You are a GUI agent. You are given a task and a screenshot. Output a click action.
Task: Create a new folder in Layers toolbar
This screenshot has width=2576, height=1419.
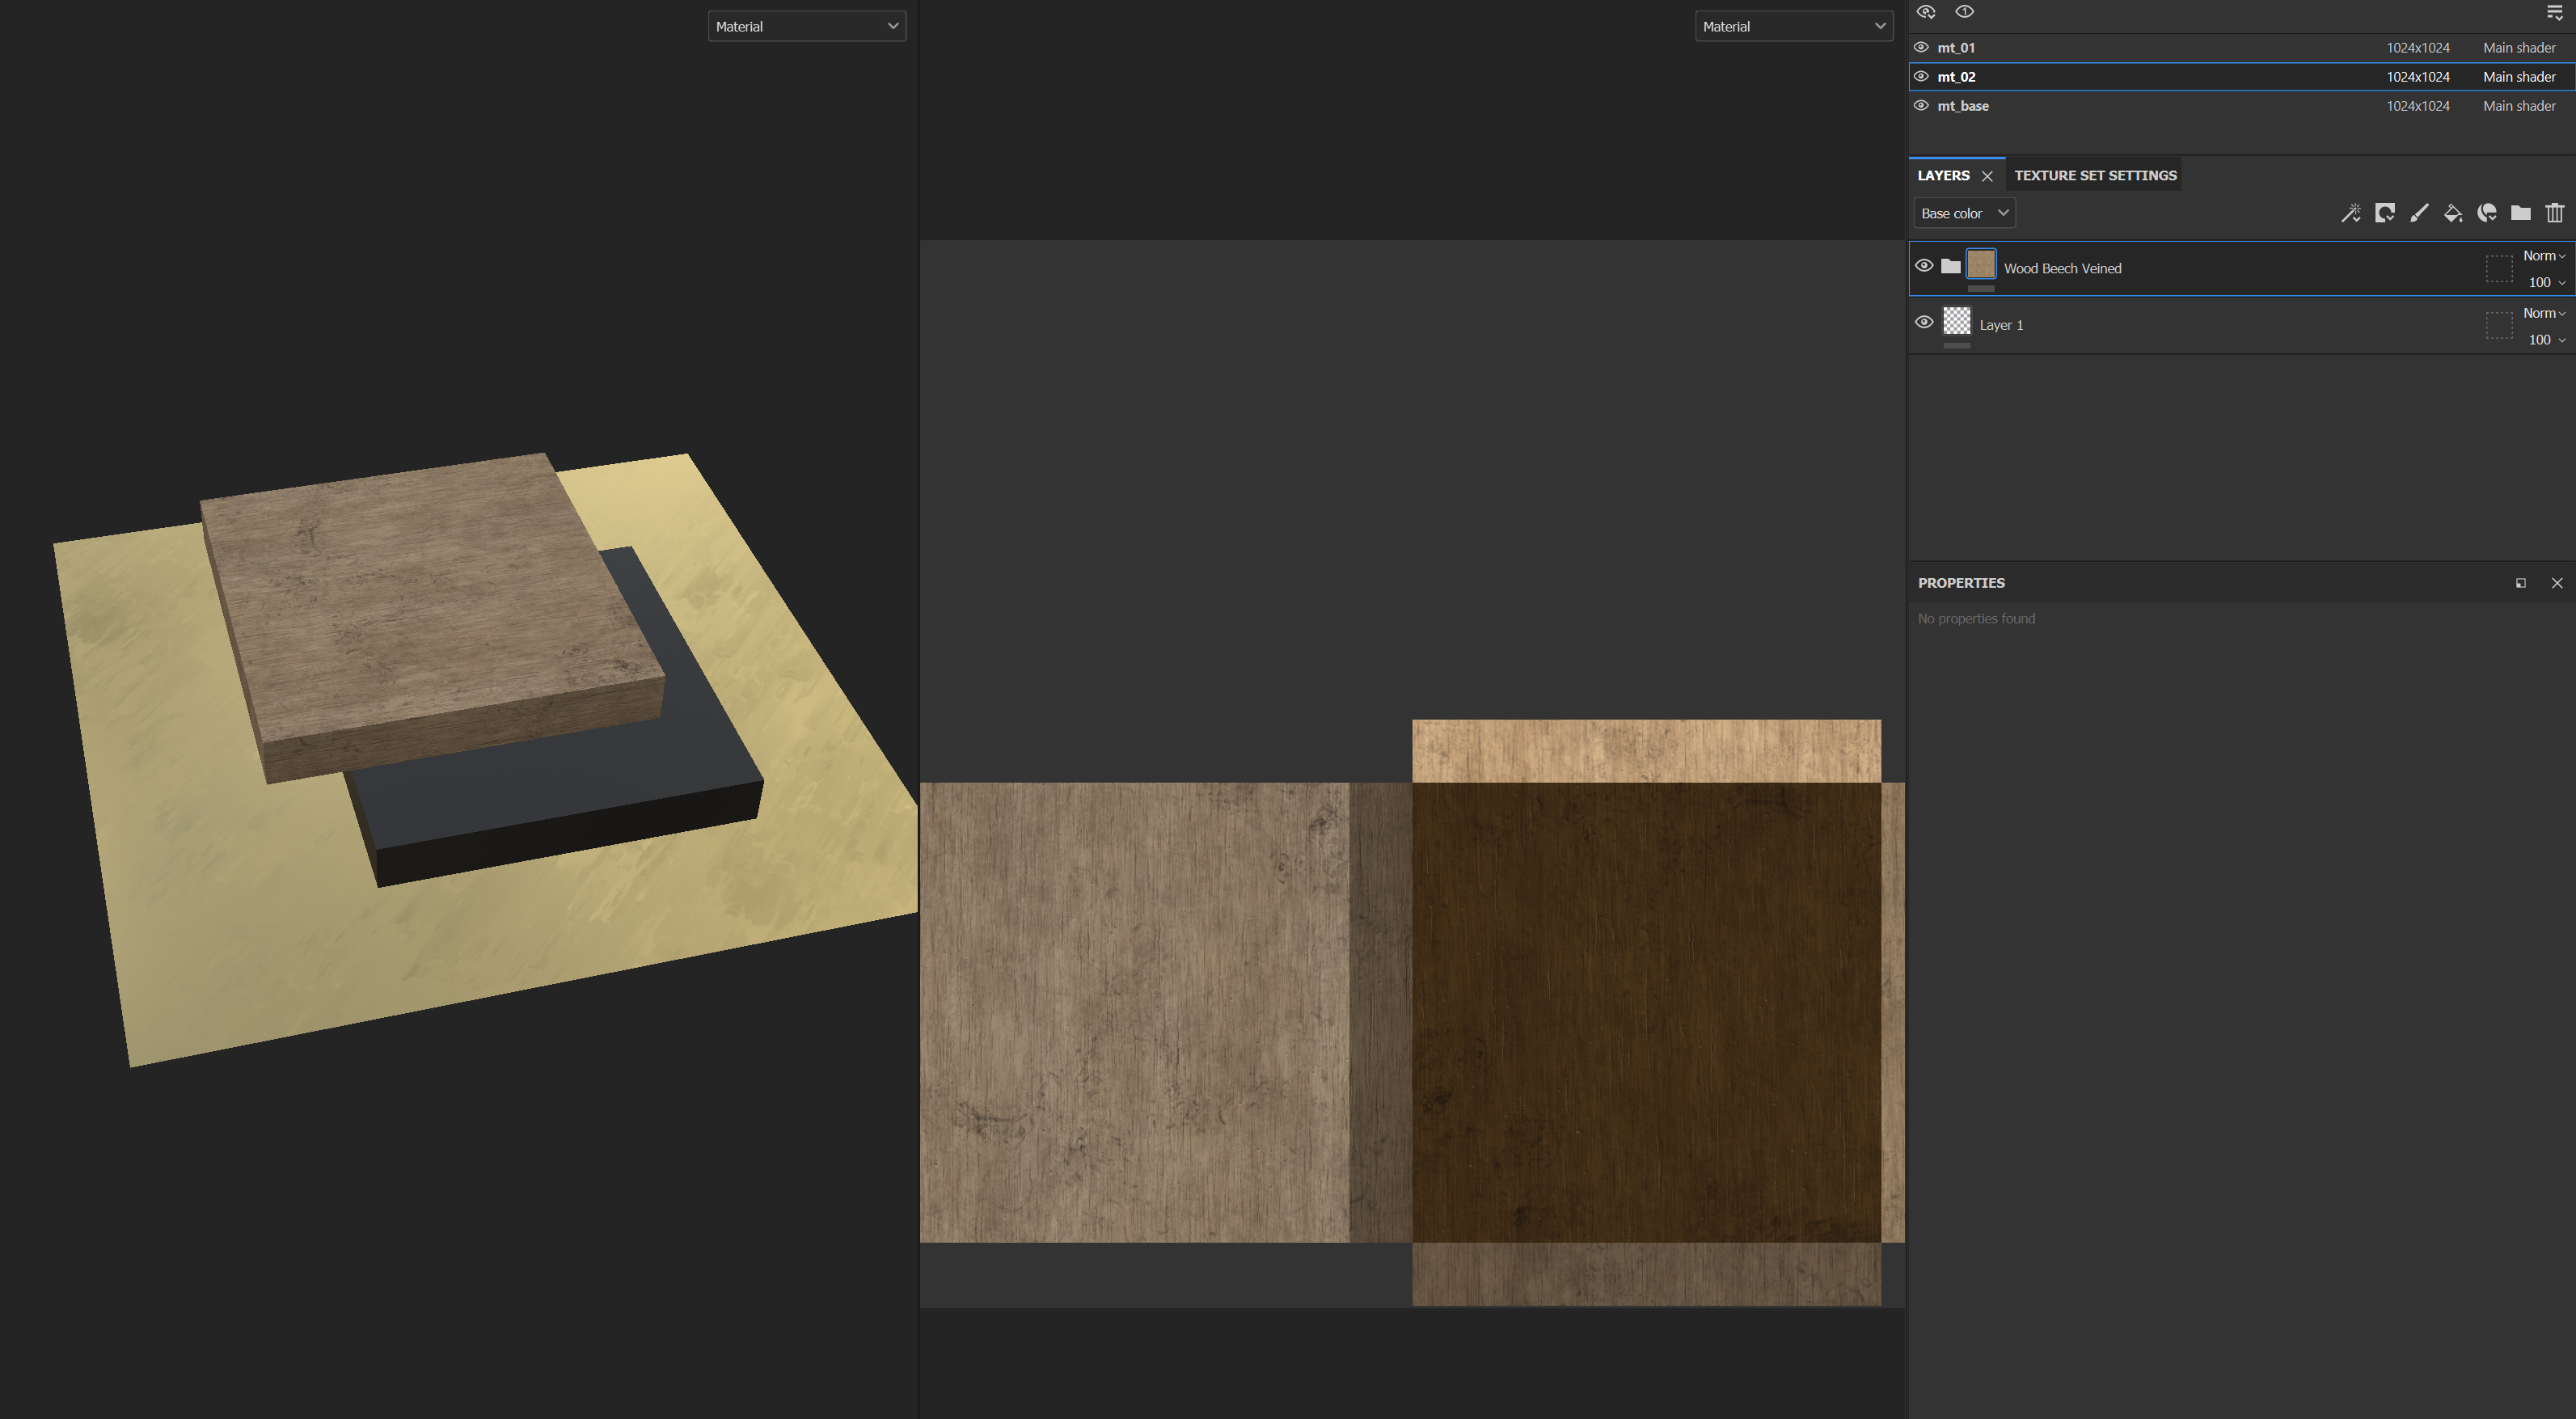click(x=2520, y=213)
